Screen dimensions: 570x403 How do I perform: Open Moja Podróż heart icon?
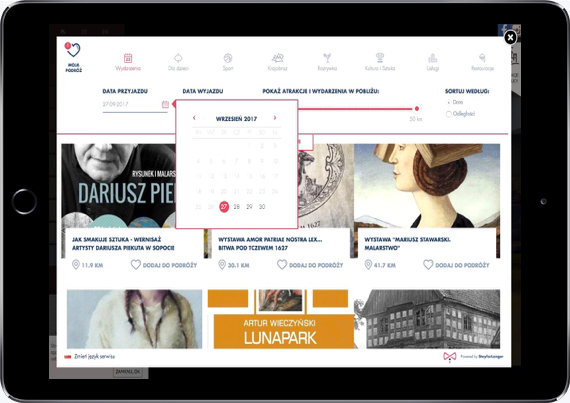[73, 50]
